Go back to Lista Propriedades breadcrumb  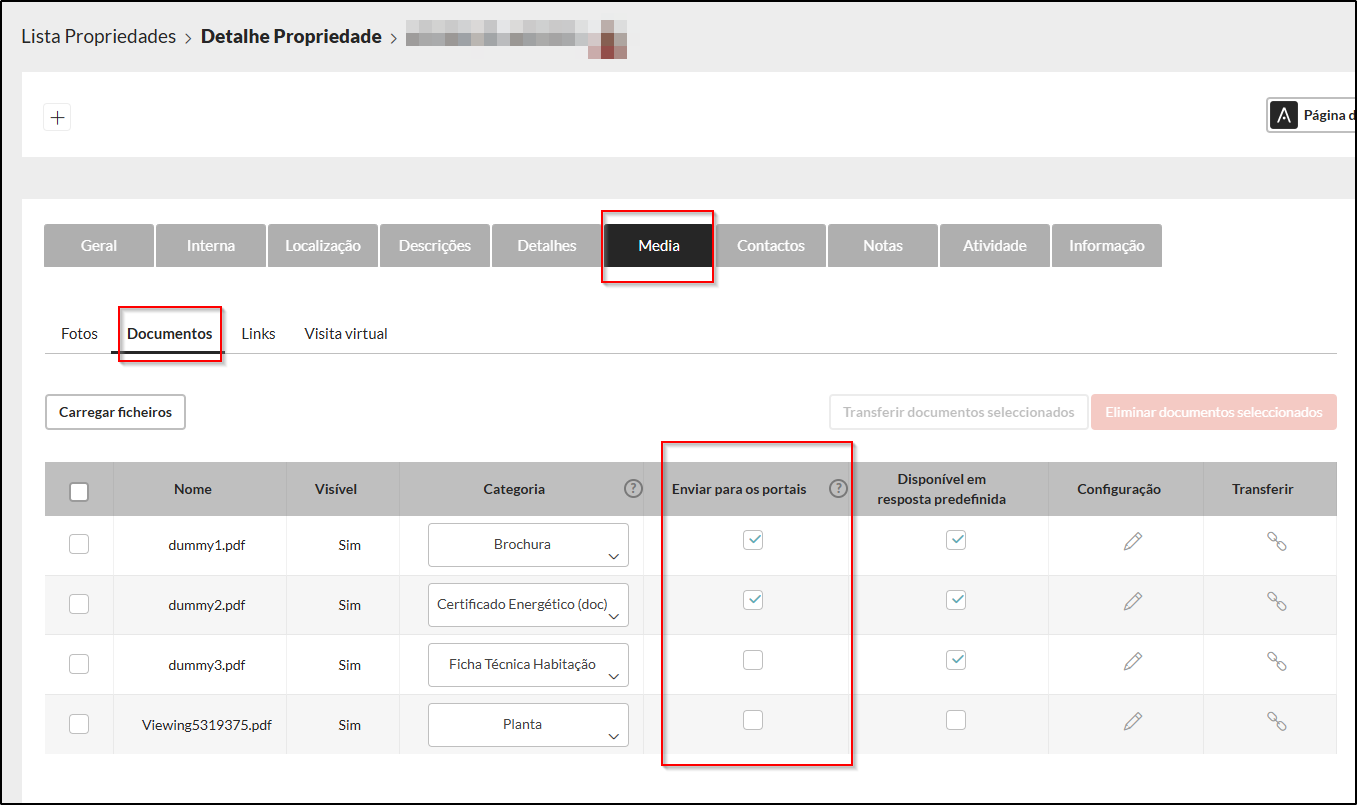click(x=98, y=37)
